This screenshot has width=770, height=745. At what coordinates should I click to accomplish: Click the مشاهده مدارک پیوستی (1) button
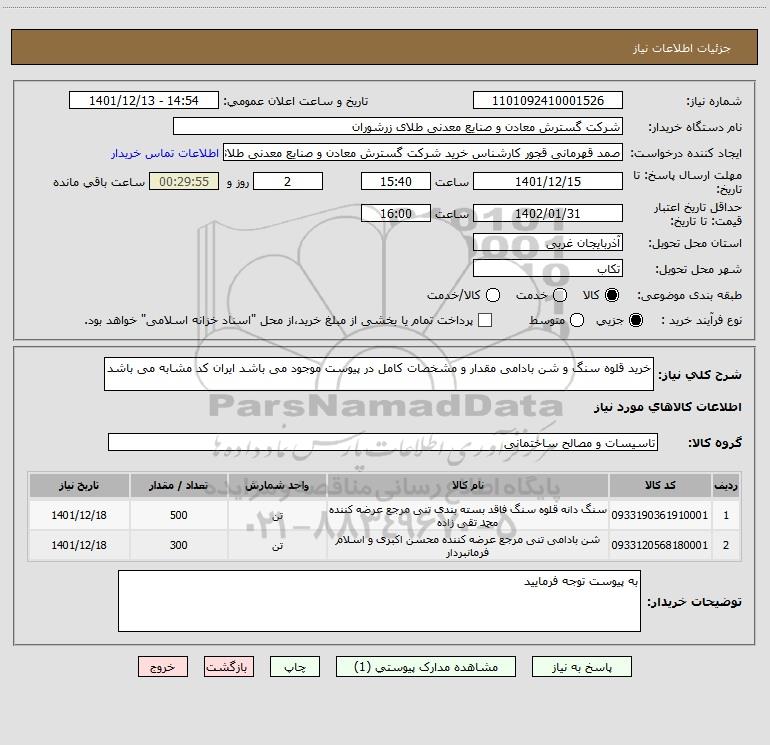point(426,667)
